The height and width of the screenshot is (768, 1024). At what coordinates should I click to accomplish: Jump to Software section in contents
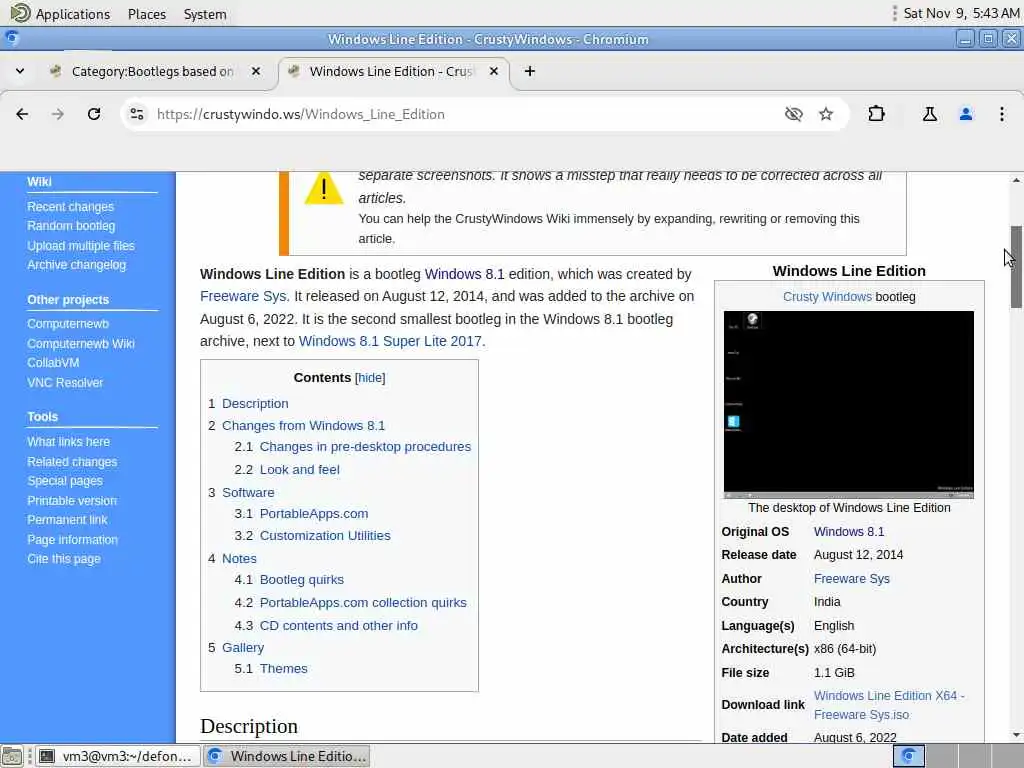pyautogui.click(x=248, y=492)
